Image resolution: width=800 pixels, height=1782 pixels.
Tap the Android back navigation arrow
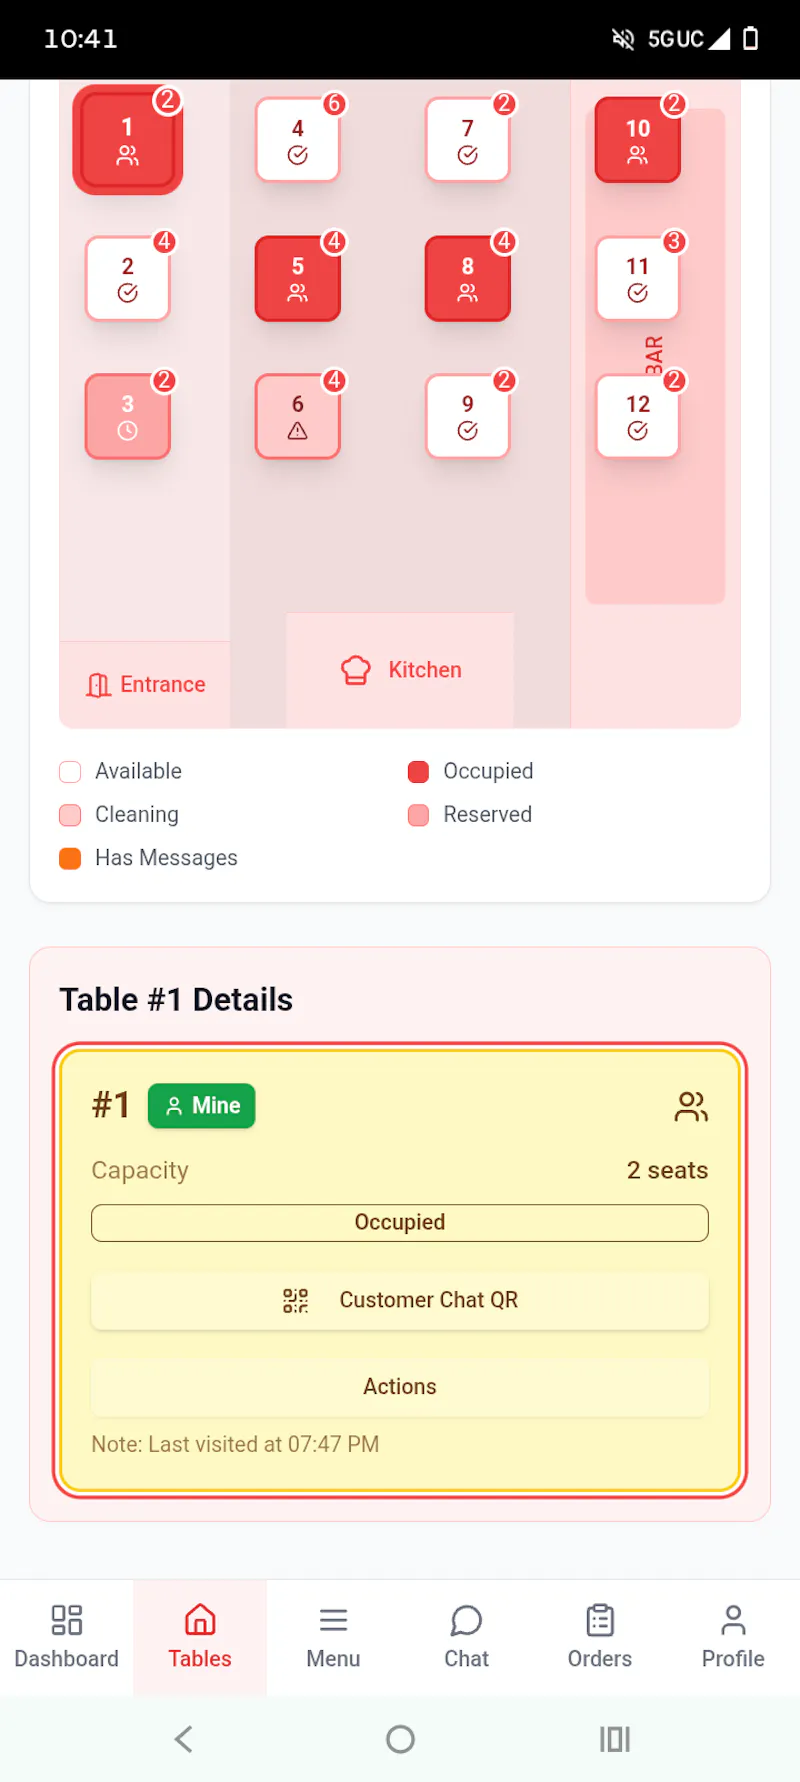[x=184, y=1739]
